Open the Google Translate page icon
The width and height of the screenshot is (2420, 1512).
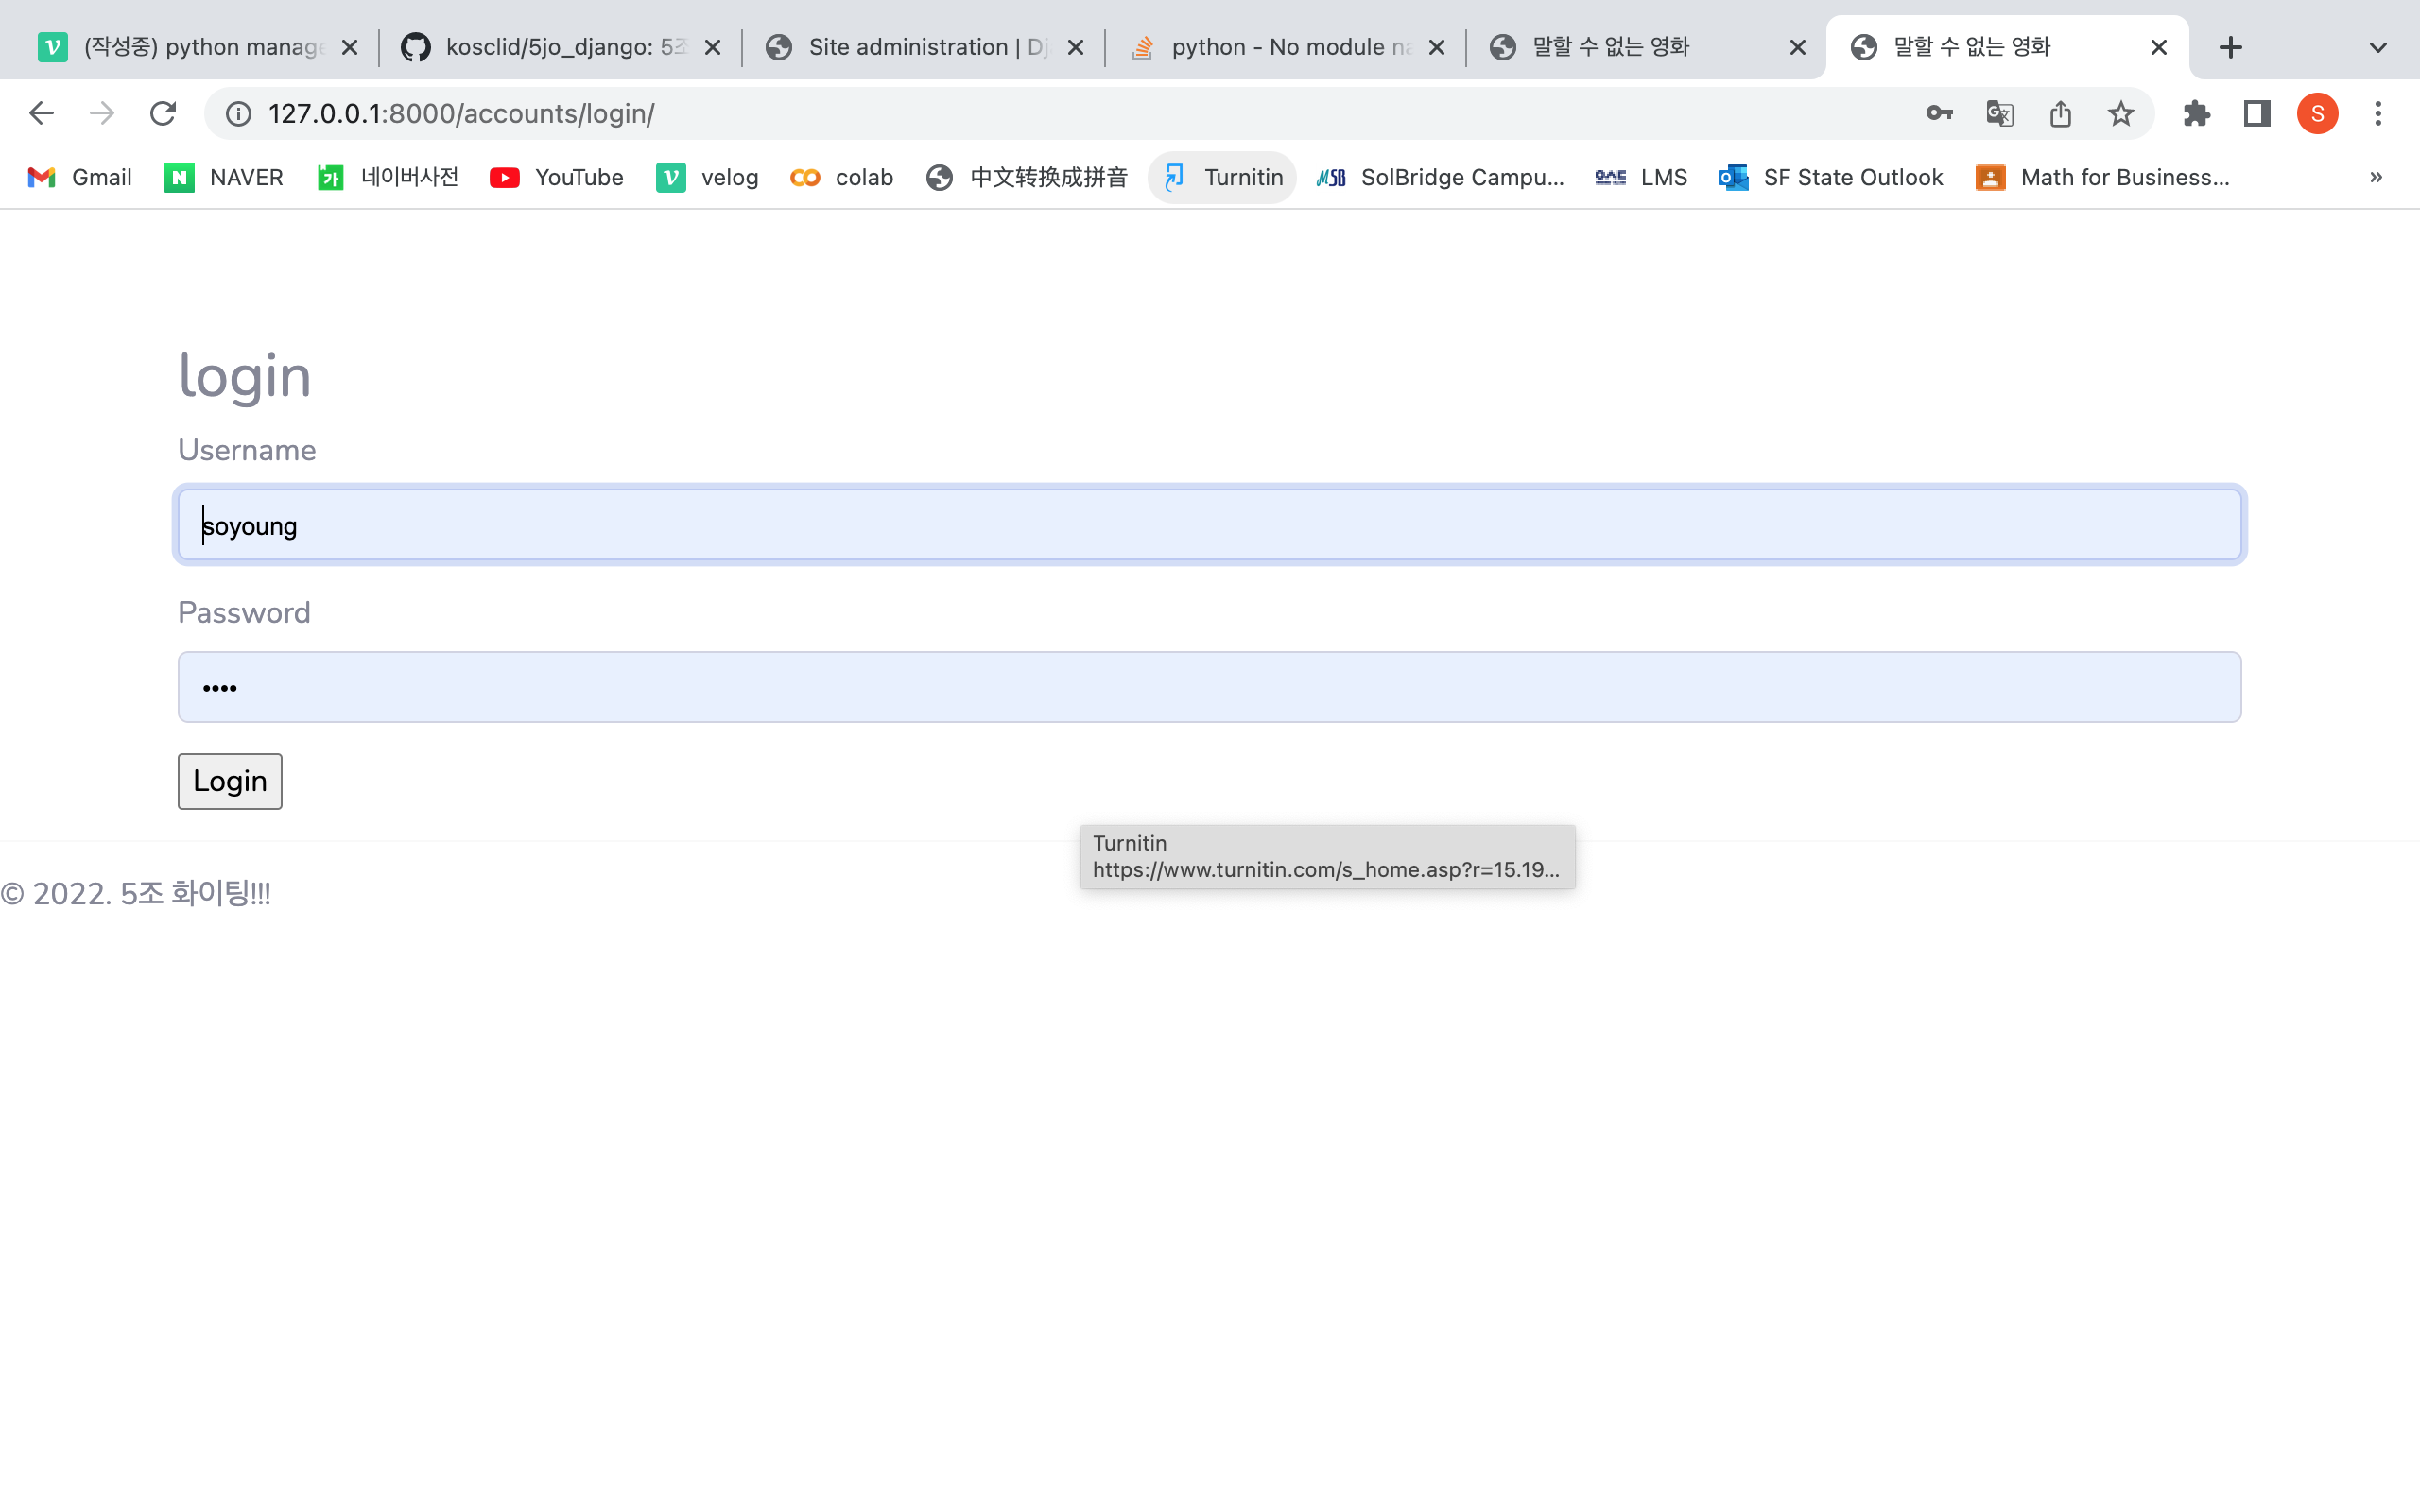[1999, 113]
